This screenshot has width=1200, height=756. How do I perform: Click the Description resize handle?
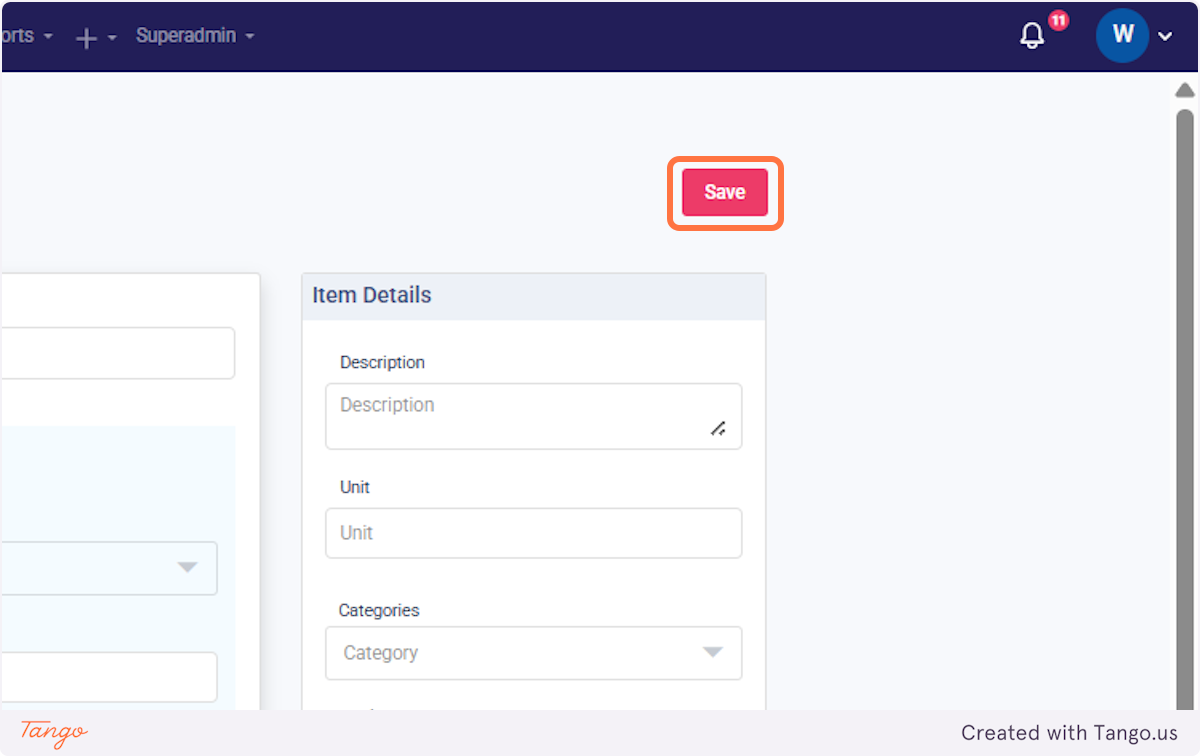tap(718, 428)
